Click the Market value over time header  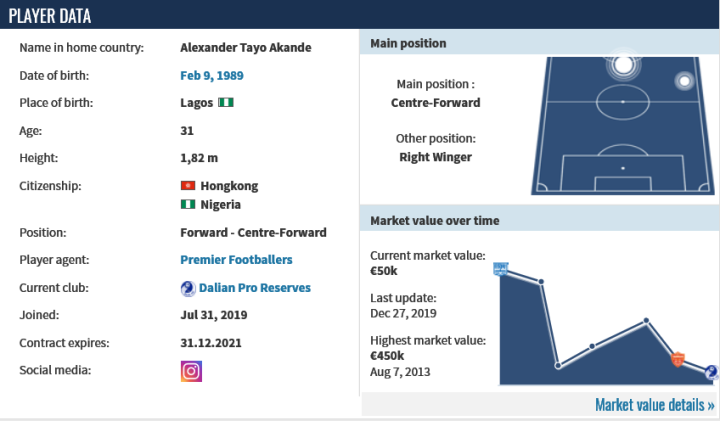coord(435,220)
